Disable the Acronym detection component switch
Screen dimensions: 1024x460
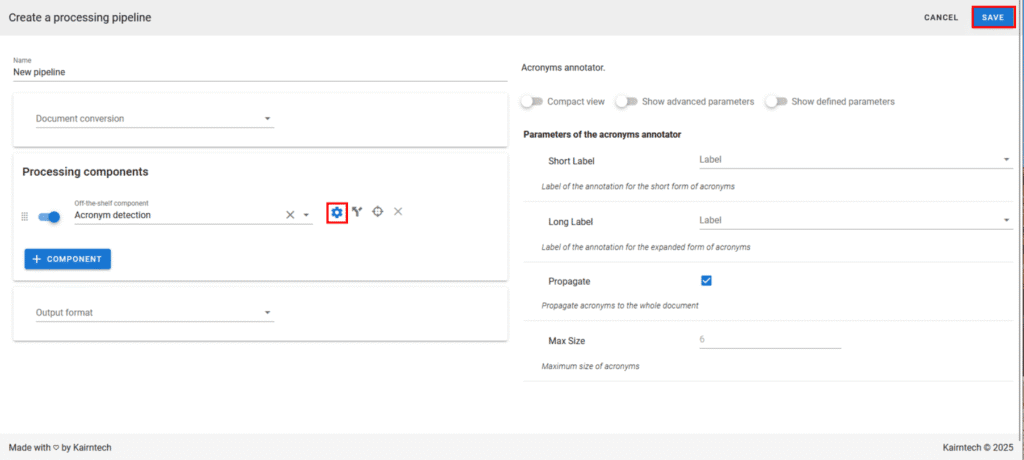[48, 217]
